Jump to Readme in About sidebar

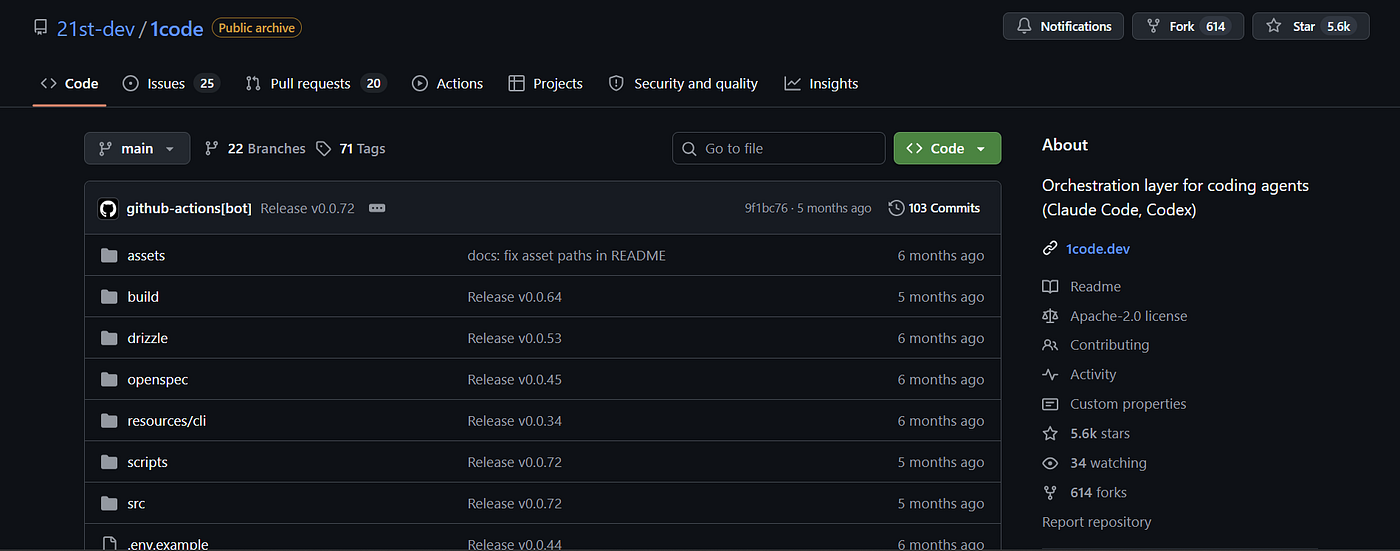1095,286
